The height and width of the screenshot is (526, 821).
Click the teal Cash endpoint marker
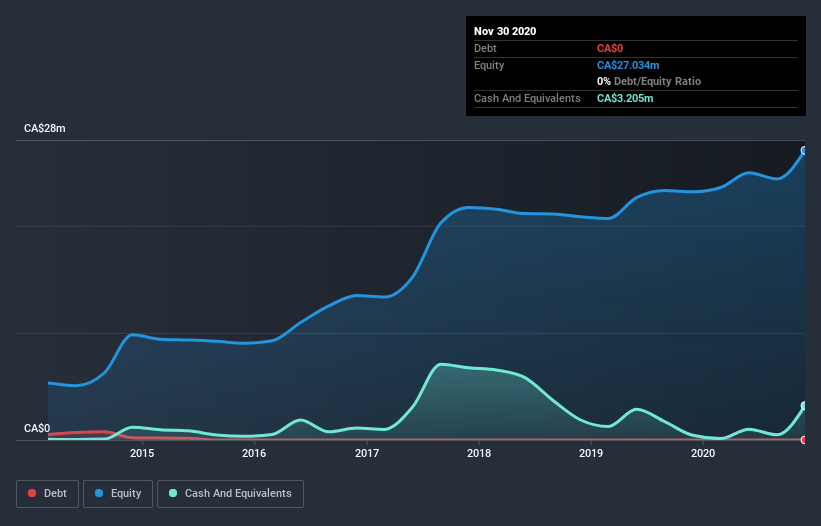805,406
